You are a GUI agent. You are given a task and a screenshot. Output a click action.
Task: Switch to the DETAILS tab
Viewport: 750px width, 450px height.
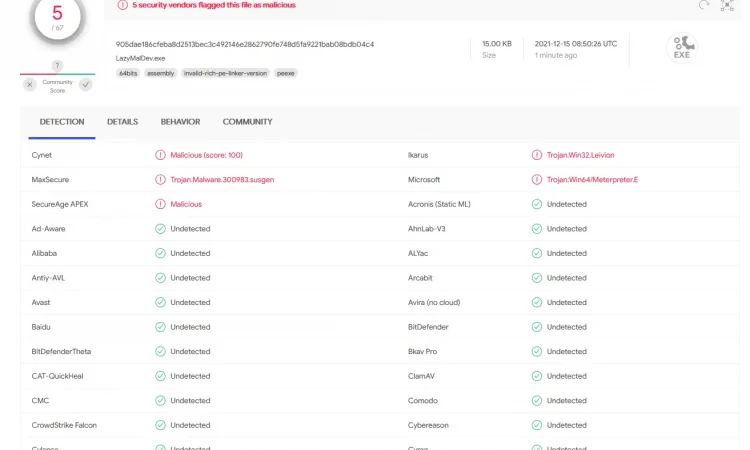click(122, 122)
